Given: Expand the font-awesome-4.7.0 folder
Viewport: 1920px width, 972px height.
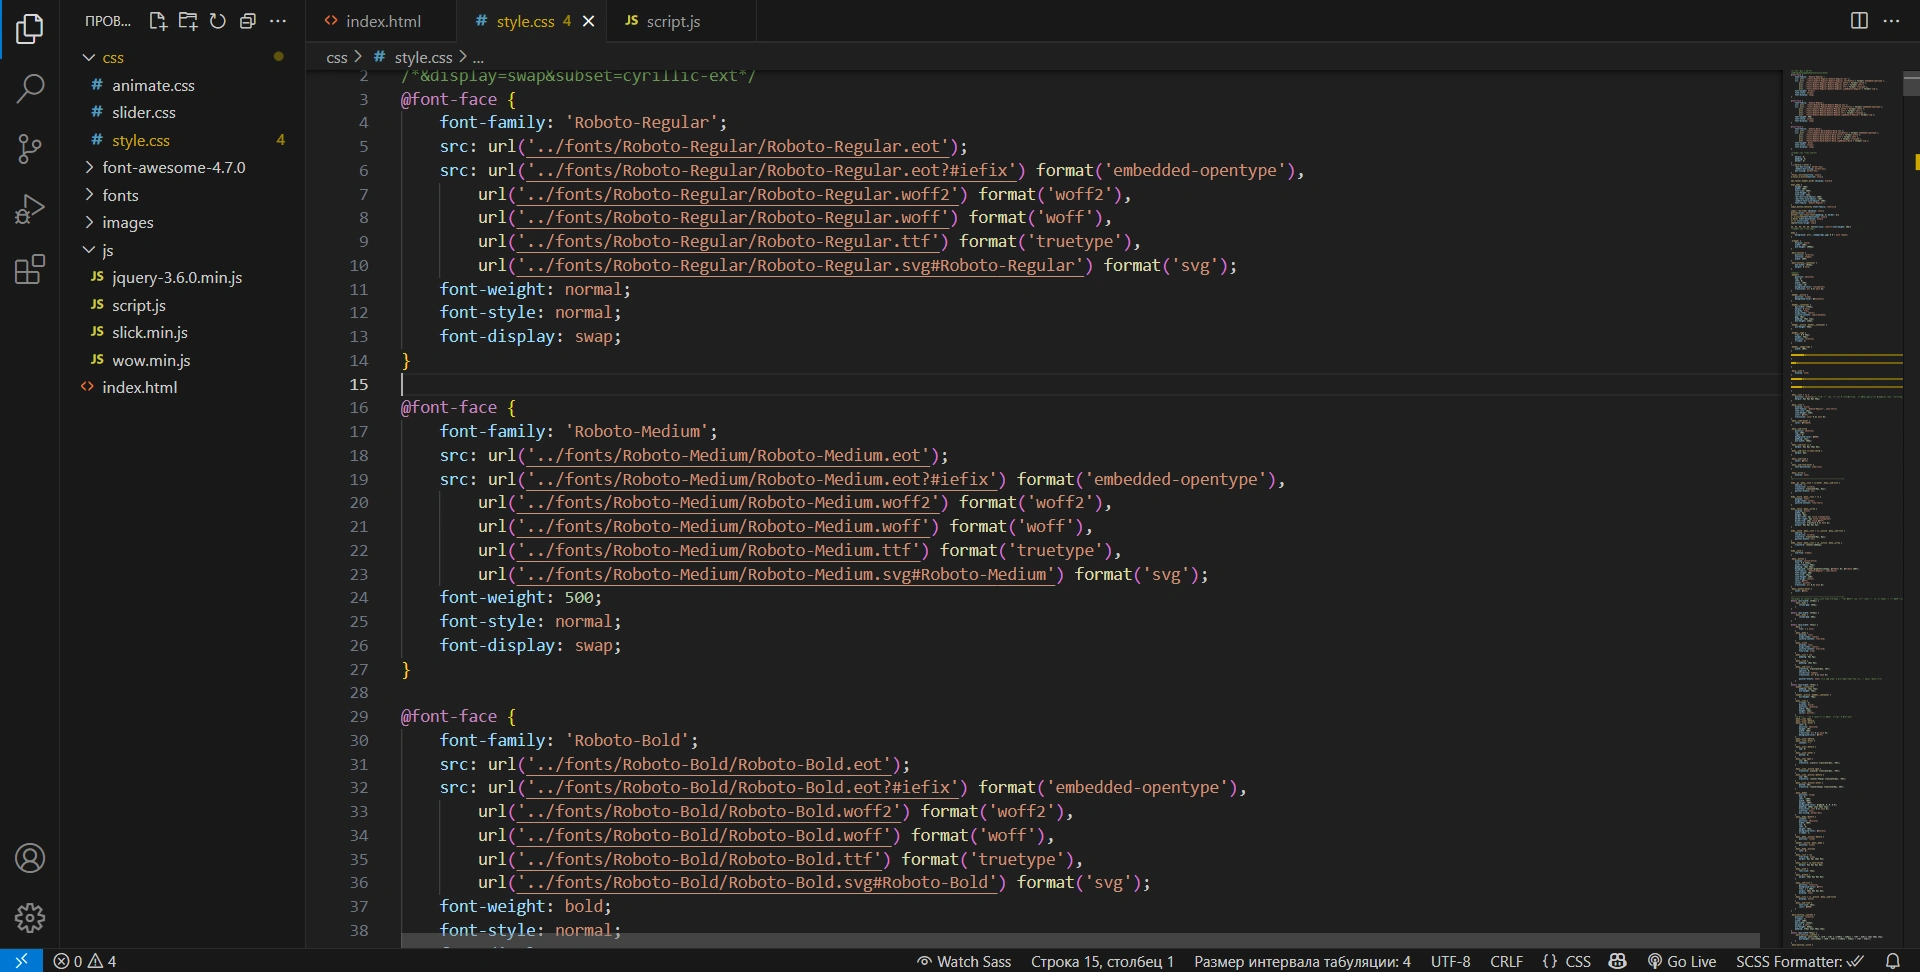Looking at the screenshot, I should click(x=173, y=168).
